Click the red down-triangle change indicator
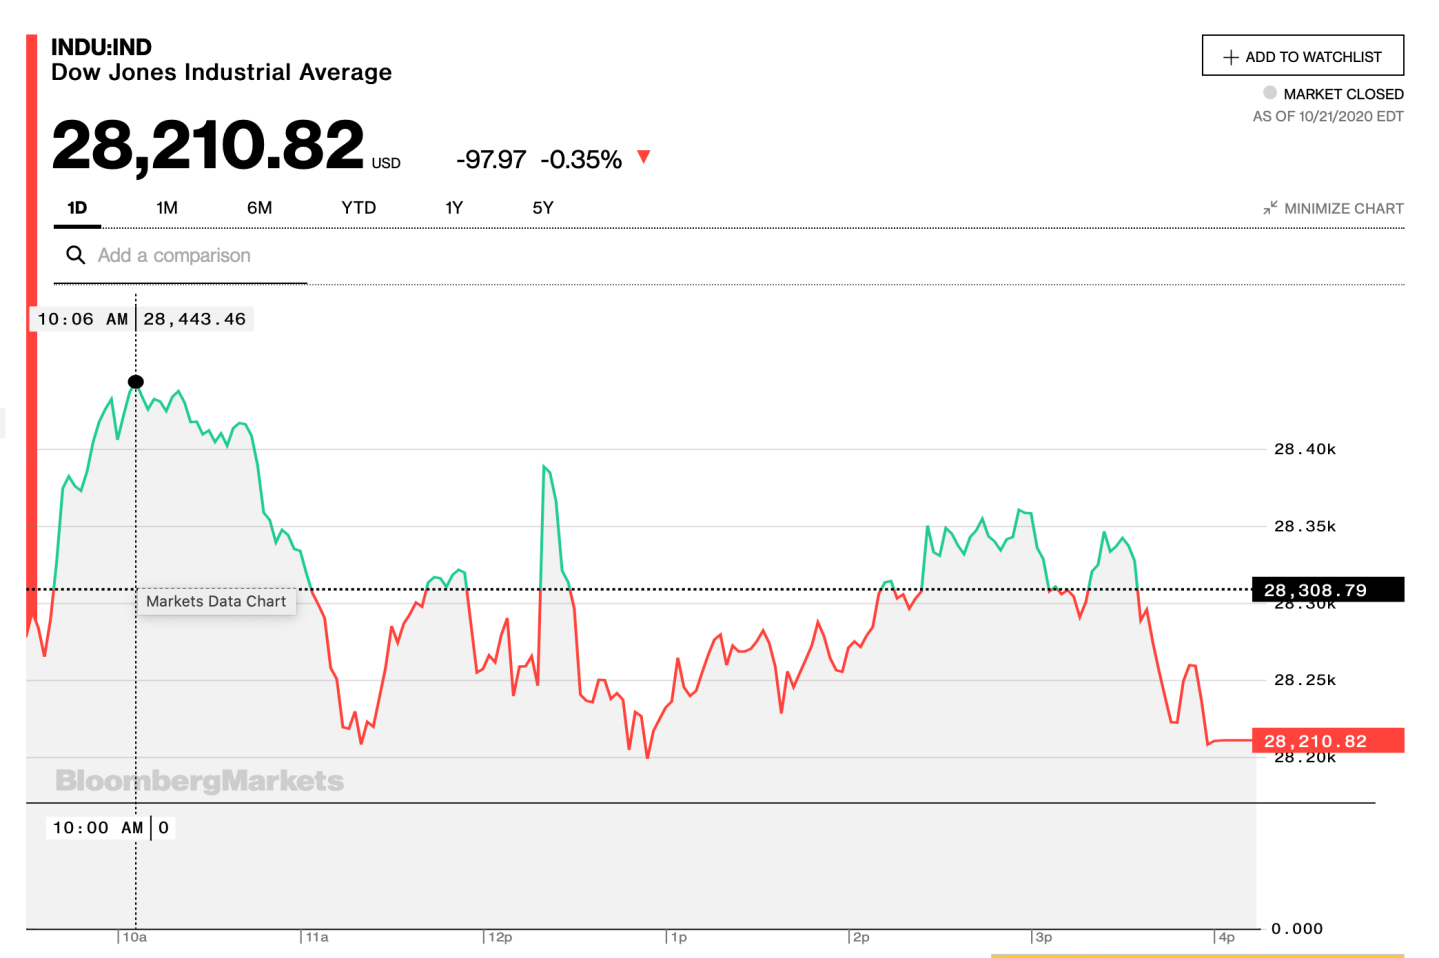1439x958 pixels. tap(644, 157)
